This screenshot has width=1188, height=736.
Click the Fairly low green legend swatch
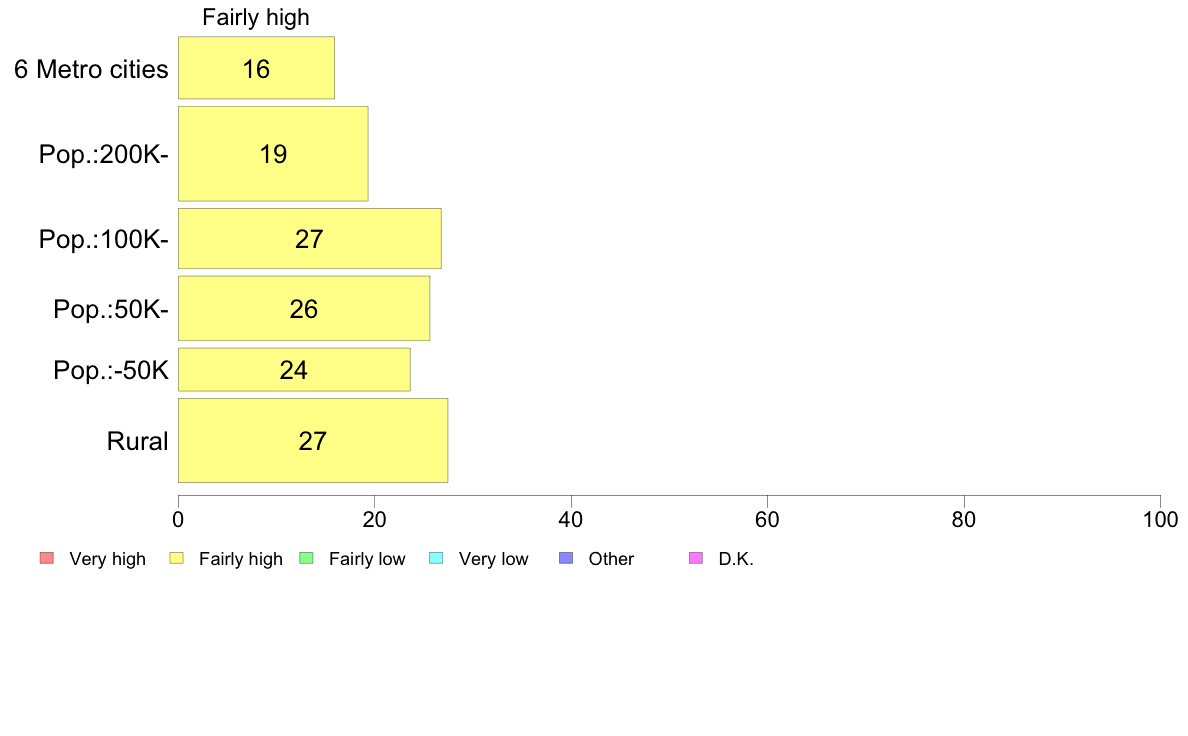(x=307, y=559)
